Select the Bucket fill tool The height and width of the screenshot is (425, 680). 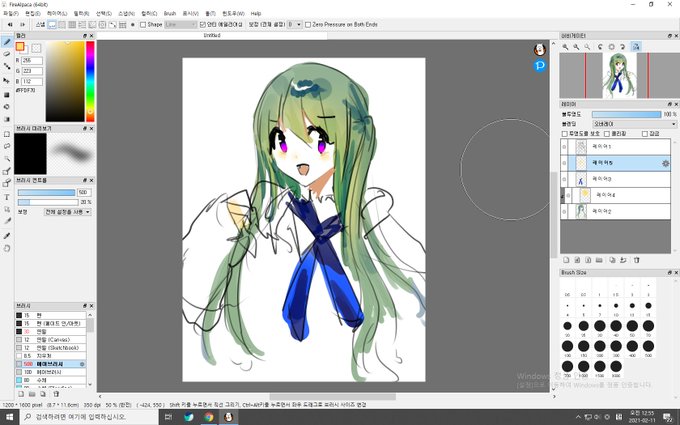pos(7,107)
